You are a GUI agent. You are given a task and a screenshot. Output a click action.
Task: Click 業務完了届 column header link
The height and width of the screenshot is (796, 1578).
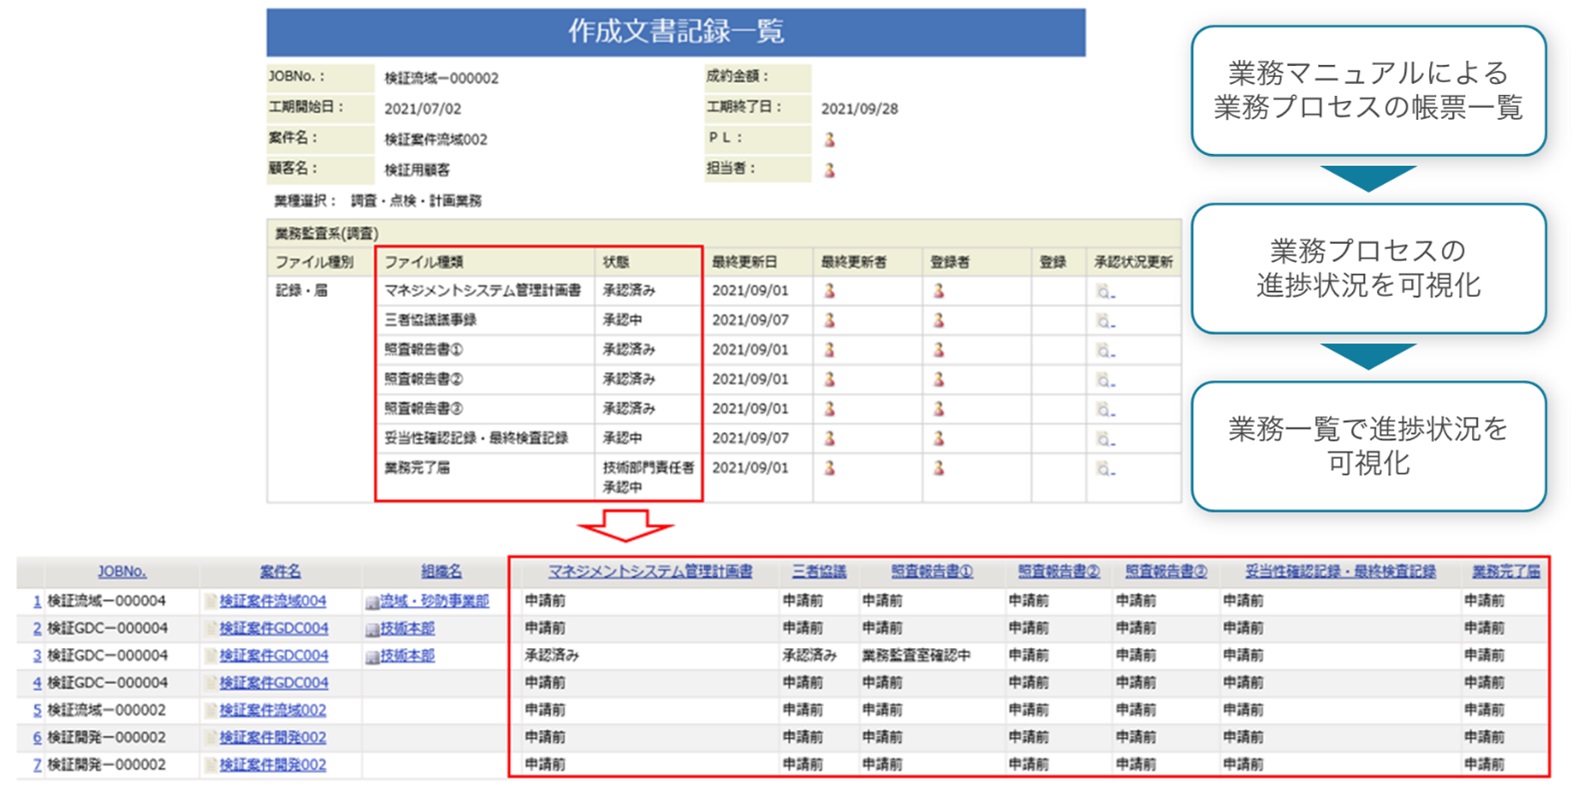click(x=1505, y=572)
